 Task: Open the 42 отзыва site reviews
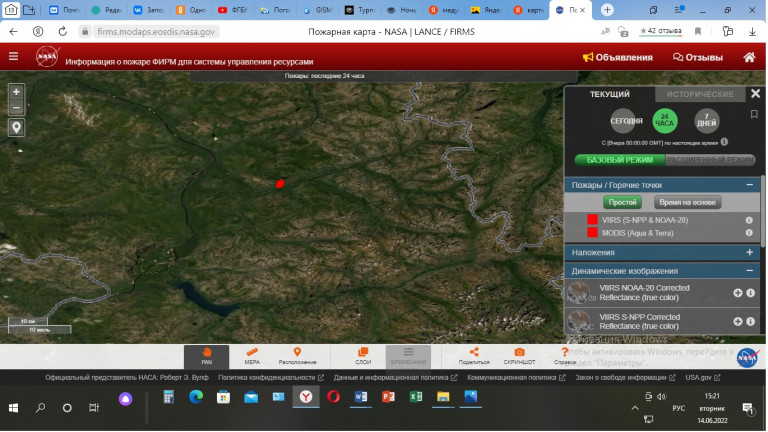(661, 31)
